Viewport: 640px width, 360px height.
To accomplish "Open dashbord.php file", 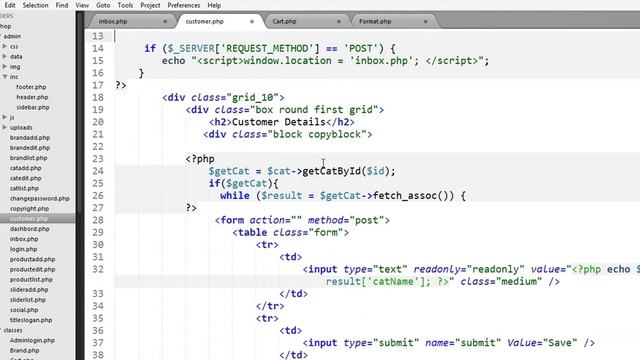I will click(29, 229).
